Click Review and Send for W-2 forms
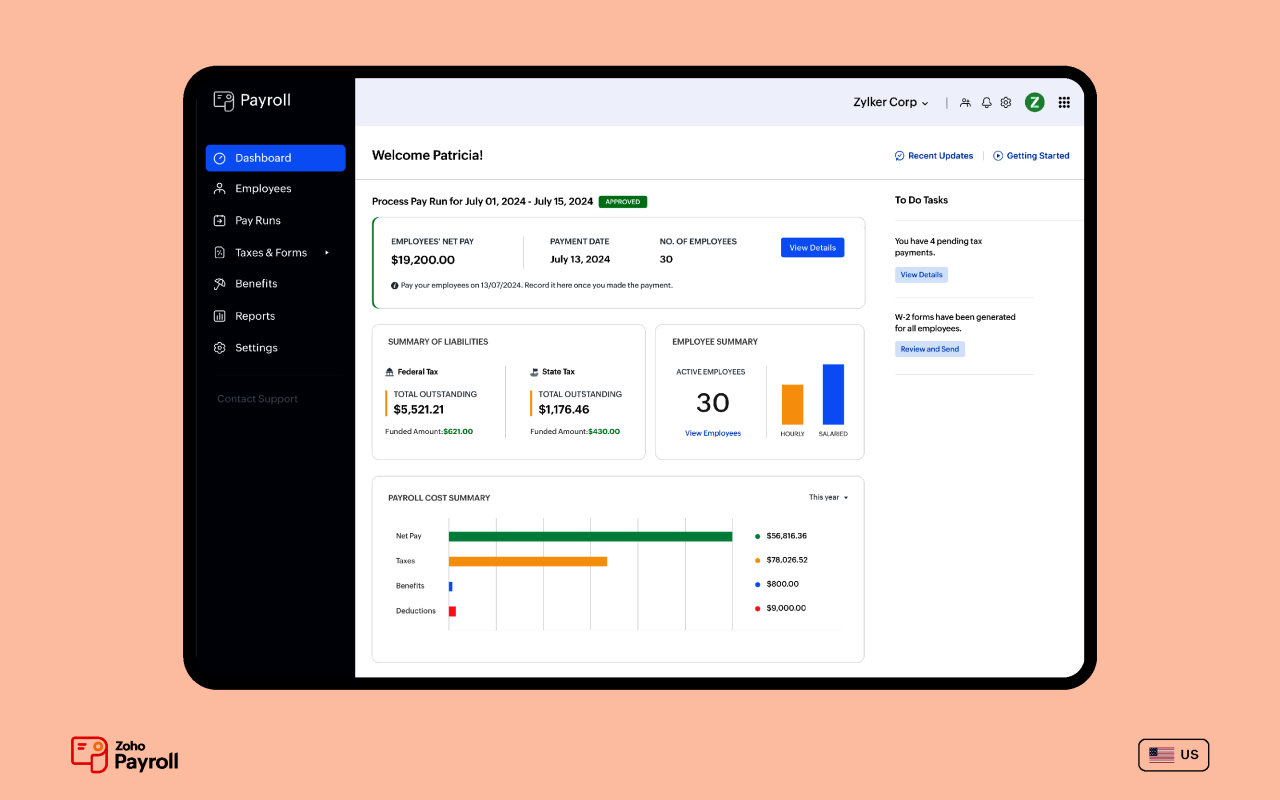Viewport: 1280px width, 800px height. 929,348
